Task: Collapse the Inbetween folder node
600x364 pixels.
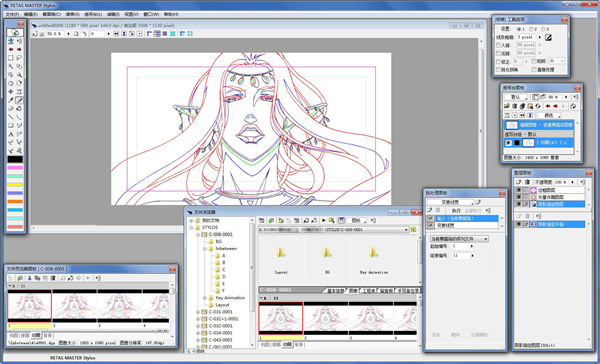Action: [205, 249]
